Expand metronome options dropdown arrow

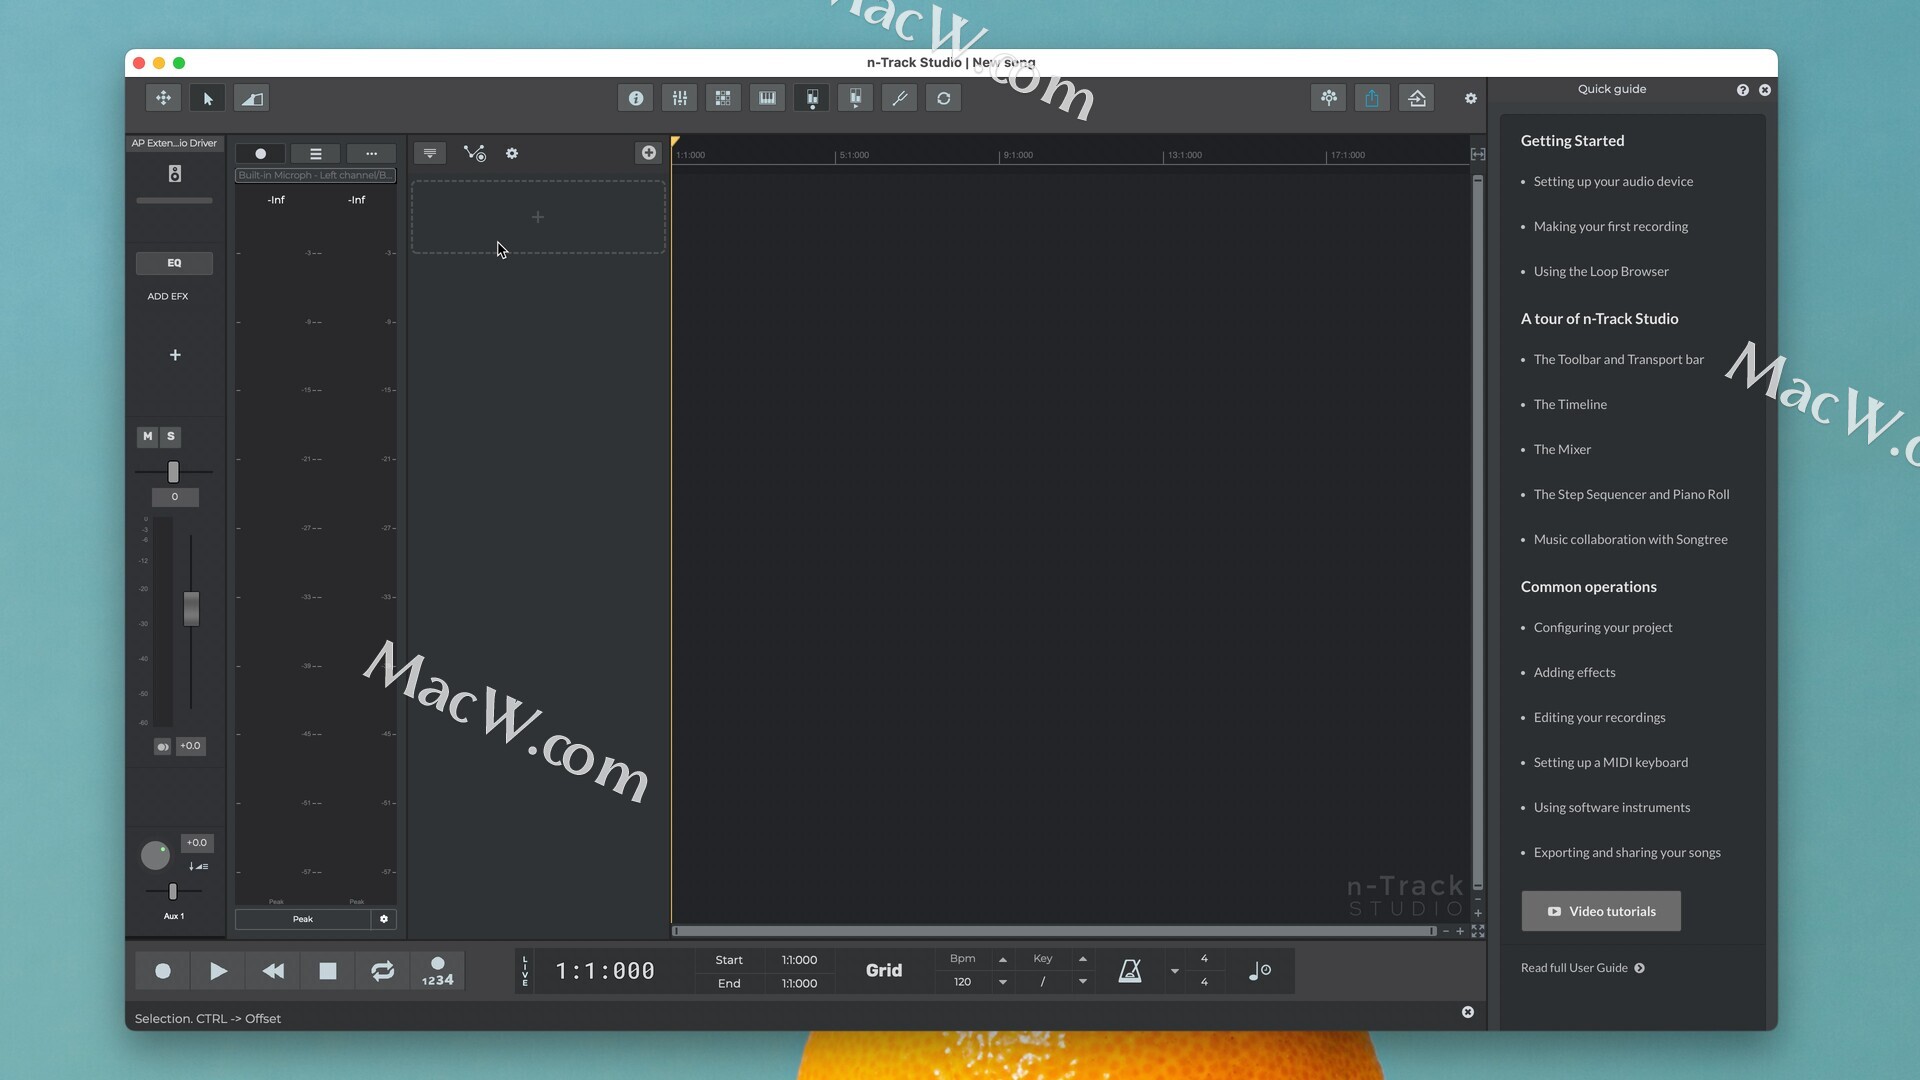(1175, 971)
